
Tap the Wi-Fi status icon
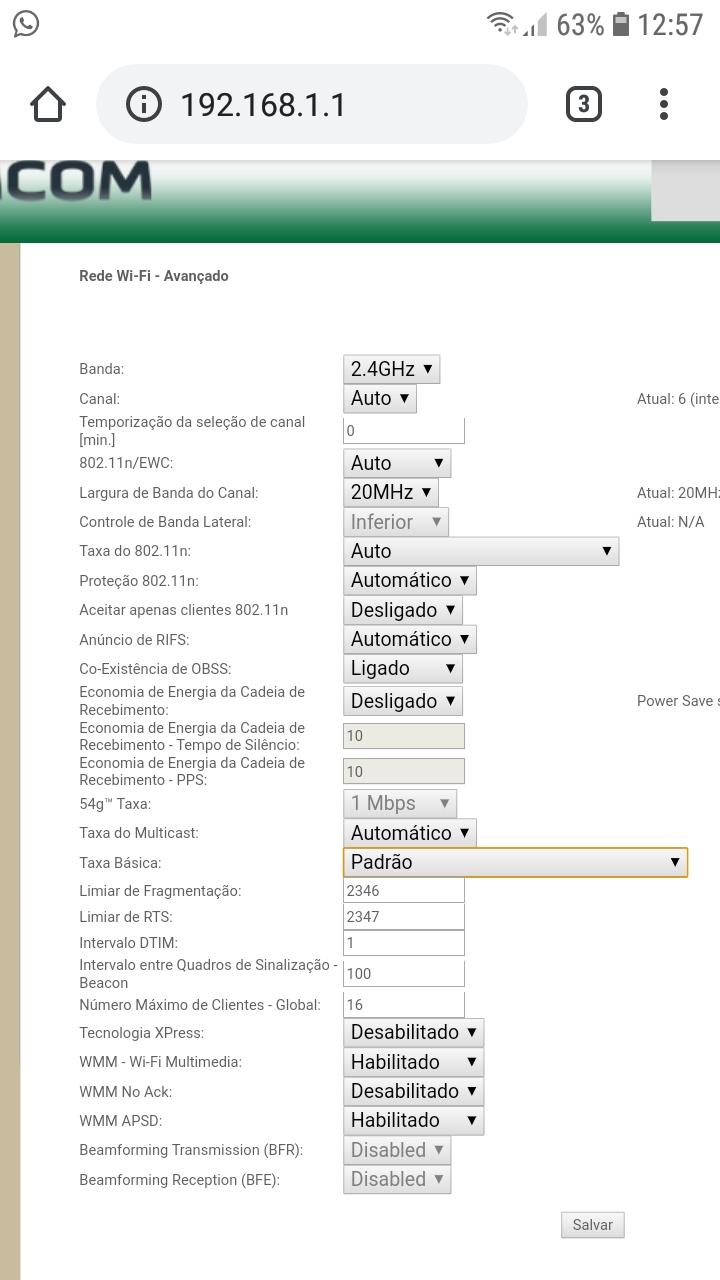(501, 24)
